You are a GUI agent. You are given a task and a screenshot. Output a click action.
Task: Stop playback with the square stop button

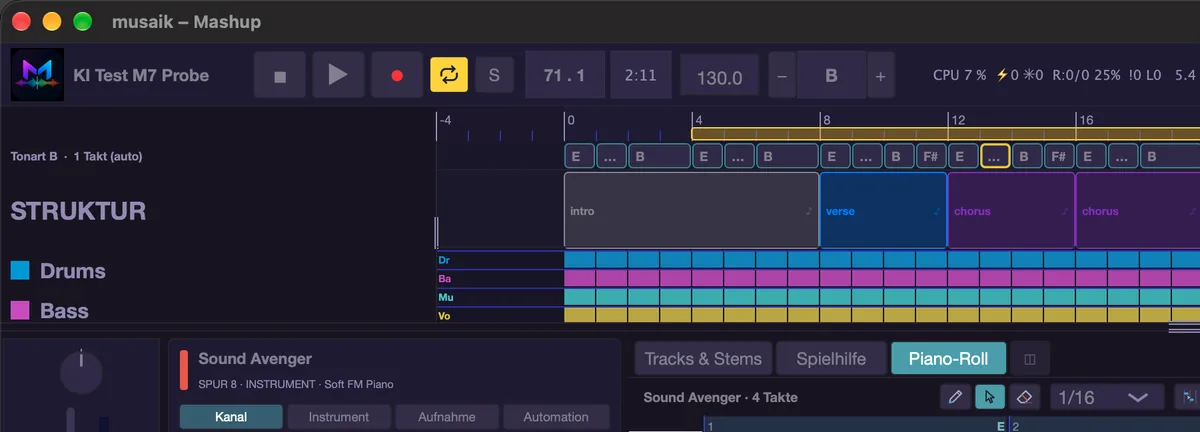click(x=279, y=75)
